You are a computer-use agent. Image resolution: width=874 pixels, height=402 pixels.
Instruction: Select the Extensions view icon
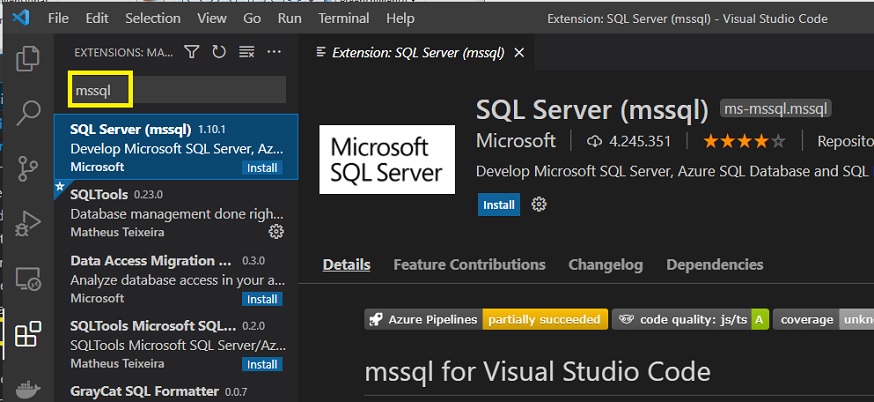(x=28, y=333)
